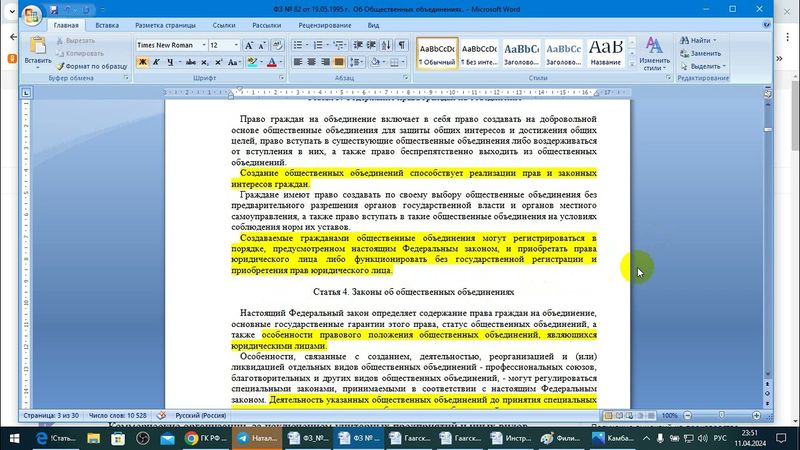
Task: Open the font color dropdown arrow
Action: [281, 62]
